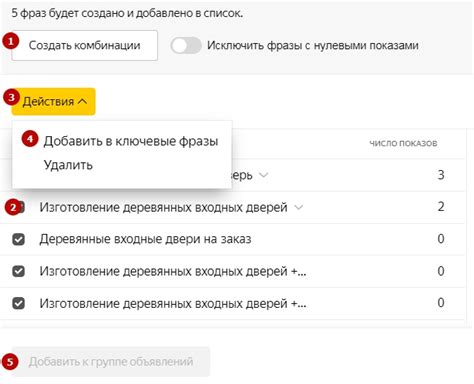This screenshot has height=384, width=474.
Task: Expand chevron next to Изготовление деревянных входных дверей
Action: [x=299, y=208]
